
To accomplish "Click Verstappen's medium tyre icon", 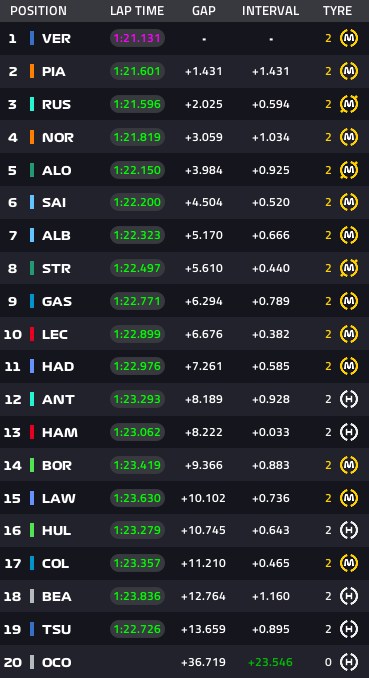I will pos(349,38).
